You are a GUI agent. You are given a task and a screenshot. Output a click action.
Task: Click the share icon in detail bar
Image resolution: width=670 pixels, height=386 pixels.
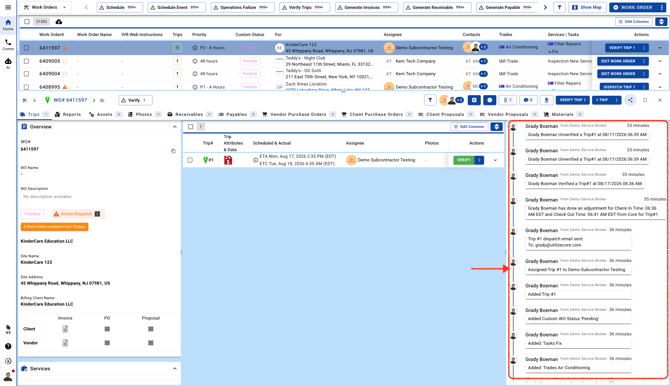[x=630, y=100]
